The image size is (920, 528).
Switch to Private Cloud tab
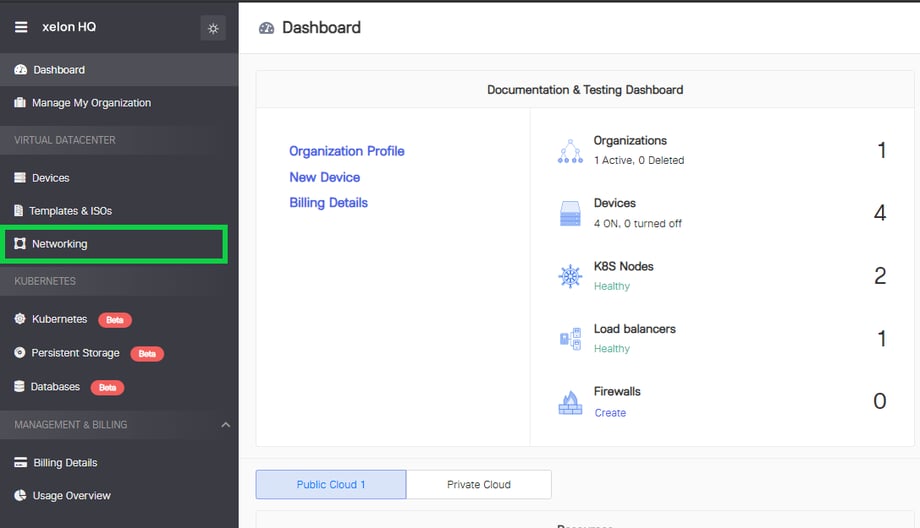479,485
